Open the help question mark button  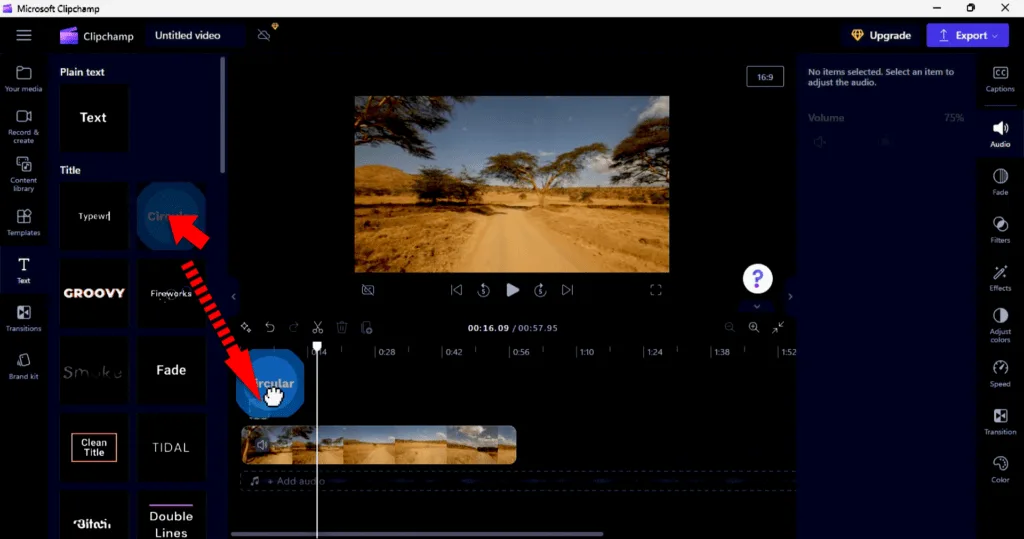pyautogui.click(x=758, y=279)
